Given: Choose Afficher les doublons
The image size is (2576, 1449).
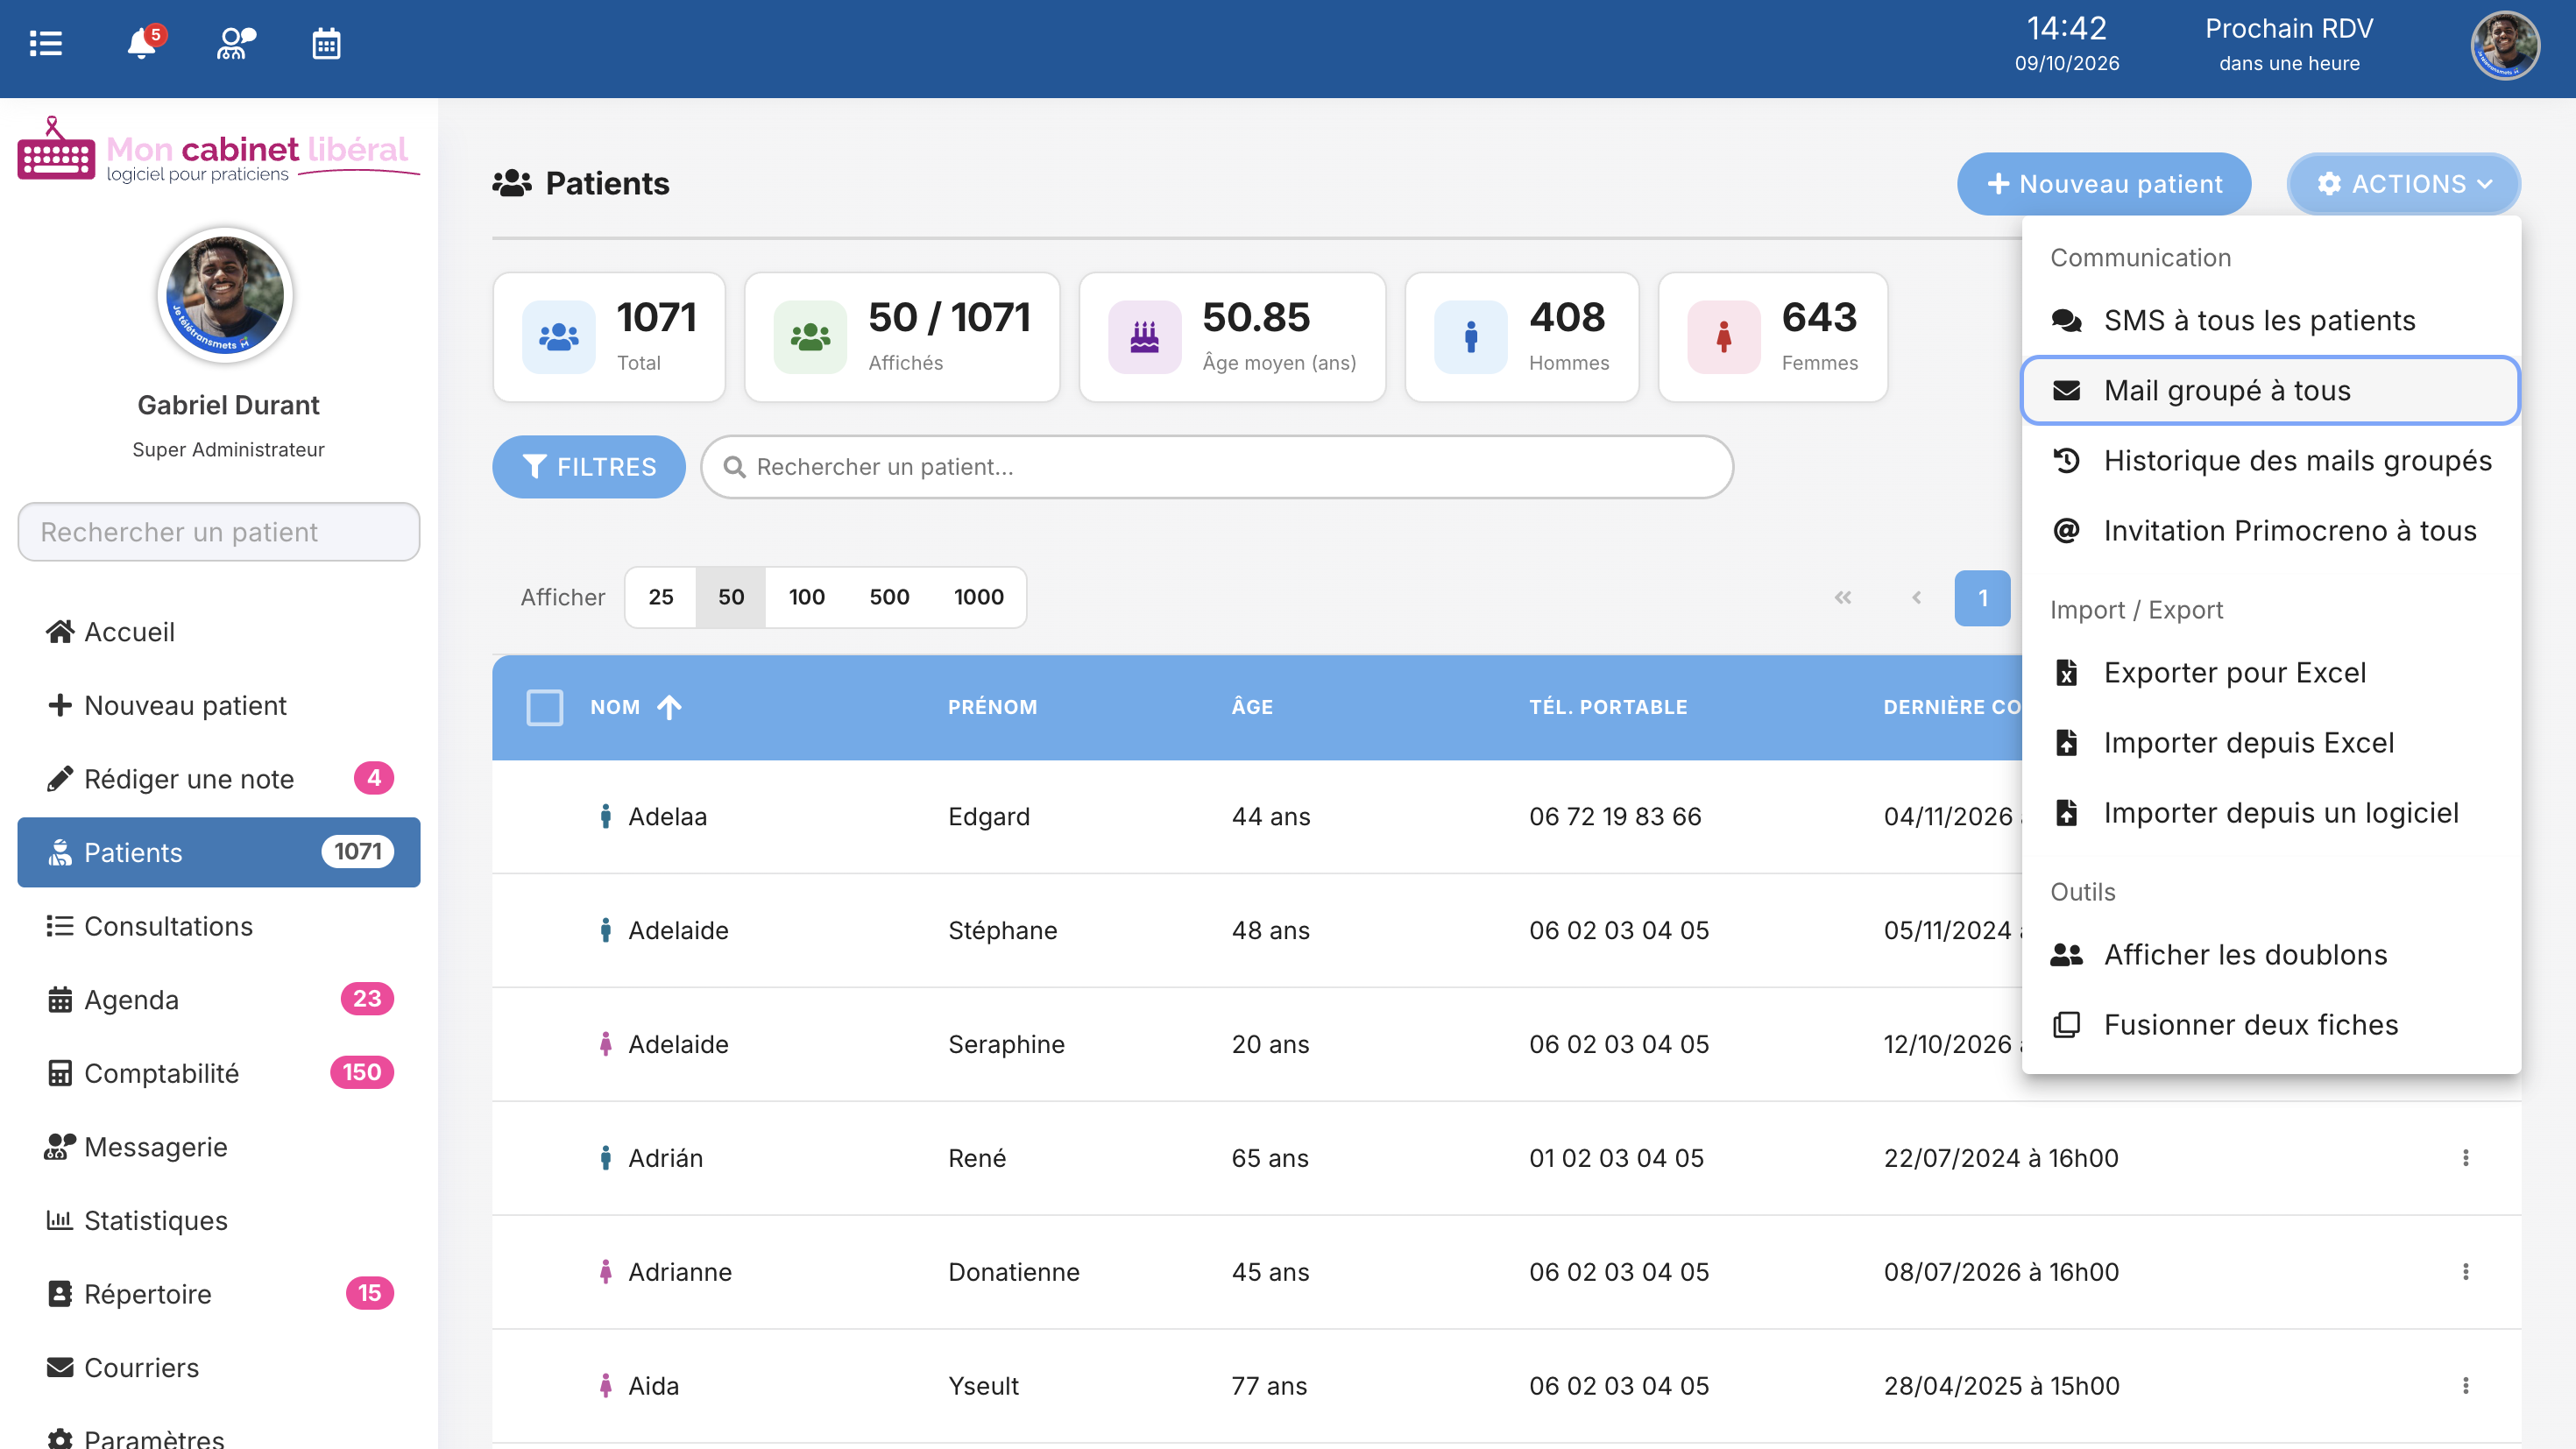Looking at the screenshot, I should click(x=2270, y=955).
